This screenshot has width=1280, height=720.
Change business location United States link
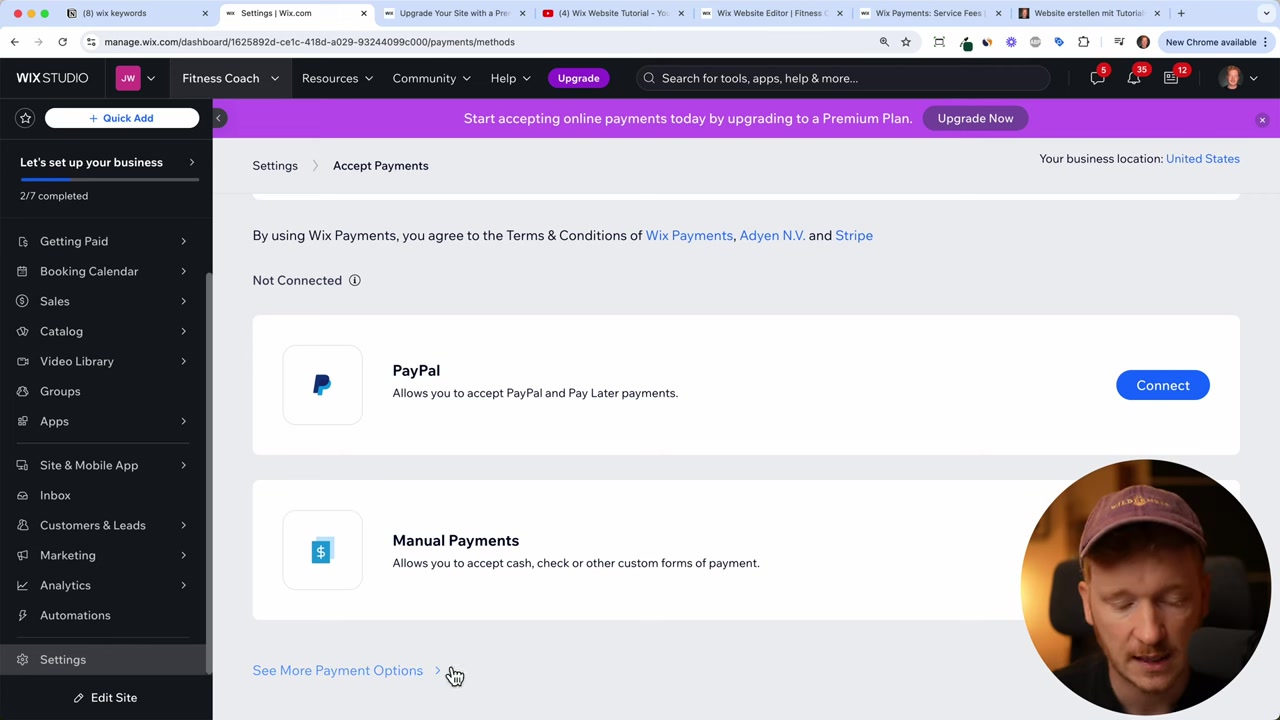[1202, 158]
